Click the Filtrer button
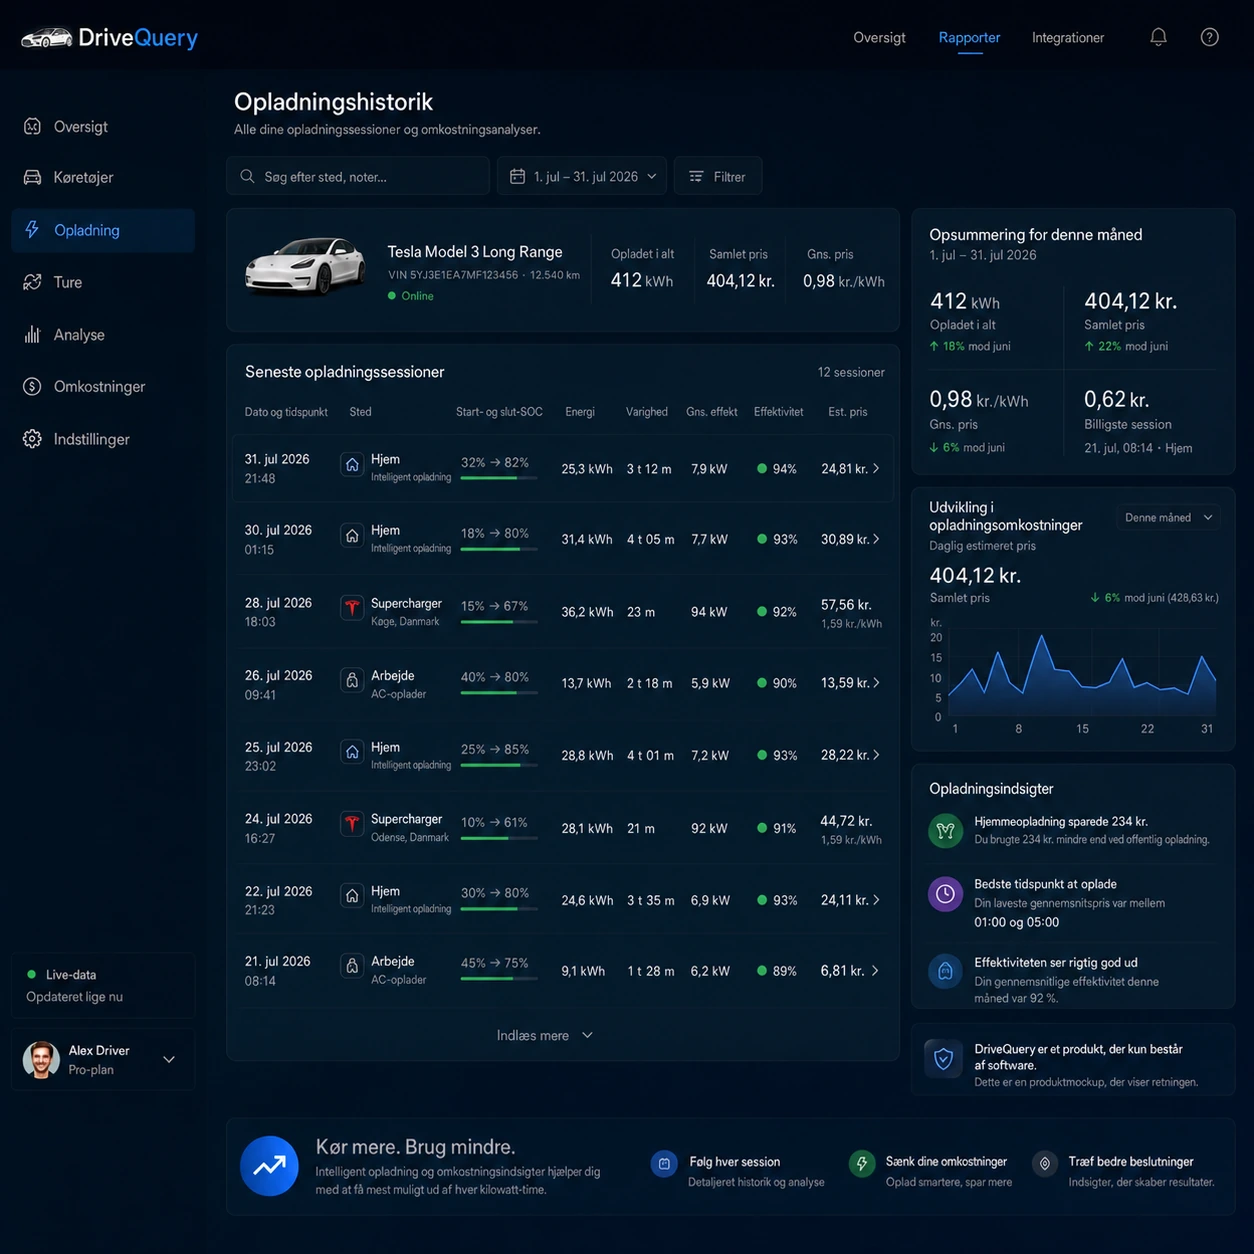The height and width of the screenshot is (1254, 1254). tap(718, 176)
